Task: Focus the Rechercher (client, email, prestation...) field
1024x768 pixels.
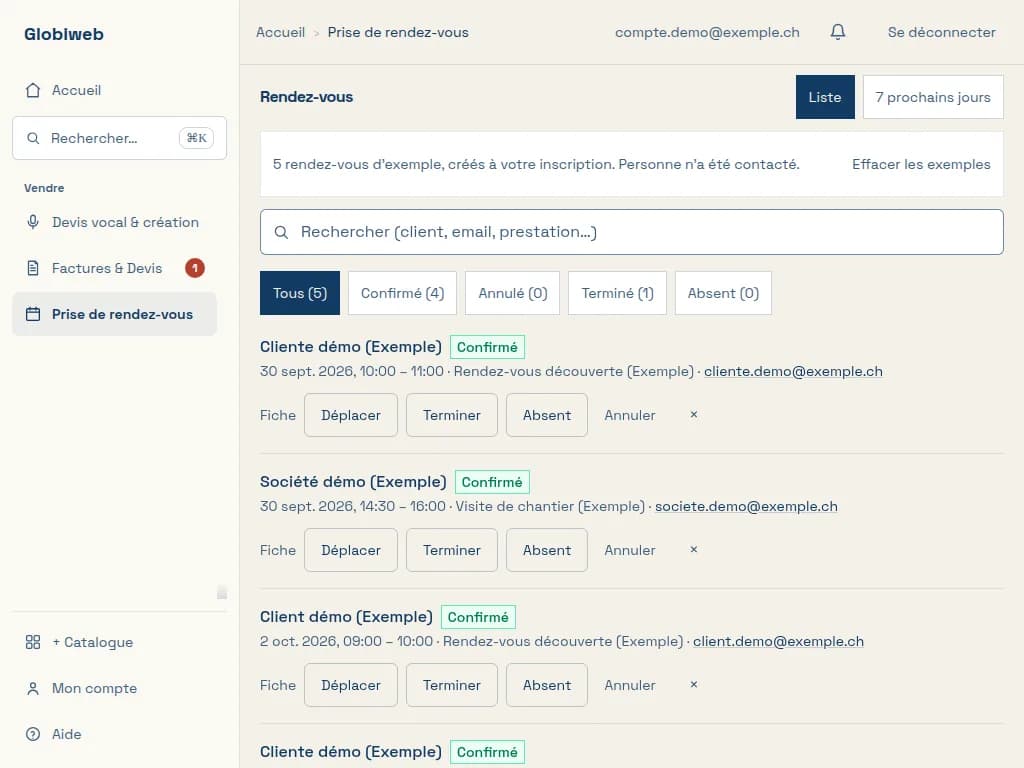Action: tap(632, 232)
